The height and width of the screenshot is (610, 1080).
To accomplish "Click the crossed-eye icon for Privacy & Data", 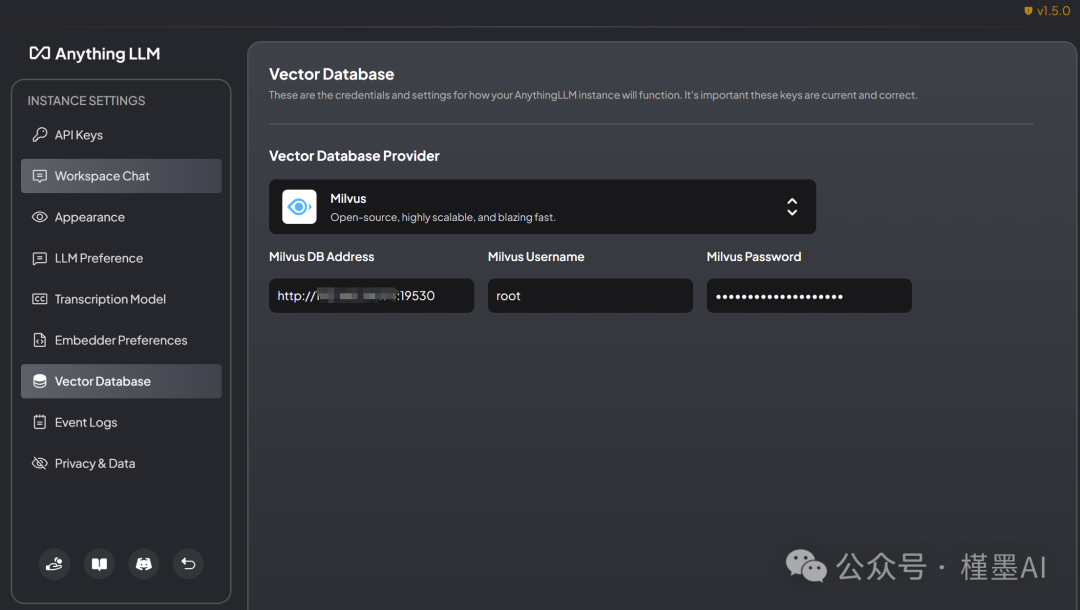I will [40, 463].
